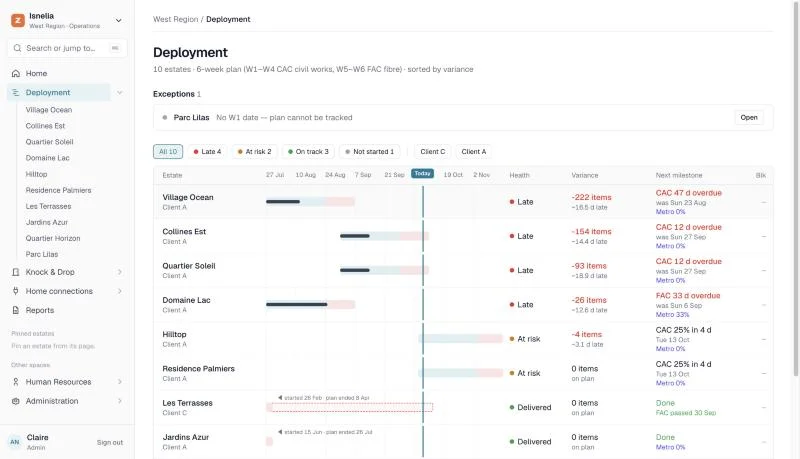
Task: Click the Deployment list icon in sidebar
Action: [x=16, y=92]
